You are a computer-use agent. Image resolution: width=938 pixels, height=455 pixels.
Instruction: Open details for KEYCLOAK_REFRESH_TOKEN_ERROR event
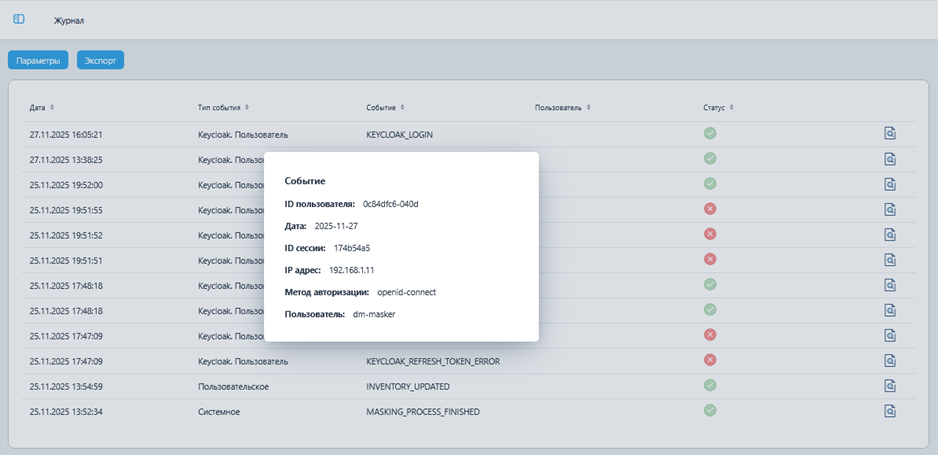[x=889, y=360]
